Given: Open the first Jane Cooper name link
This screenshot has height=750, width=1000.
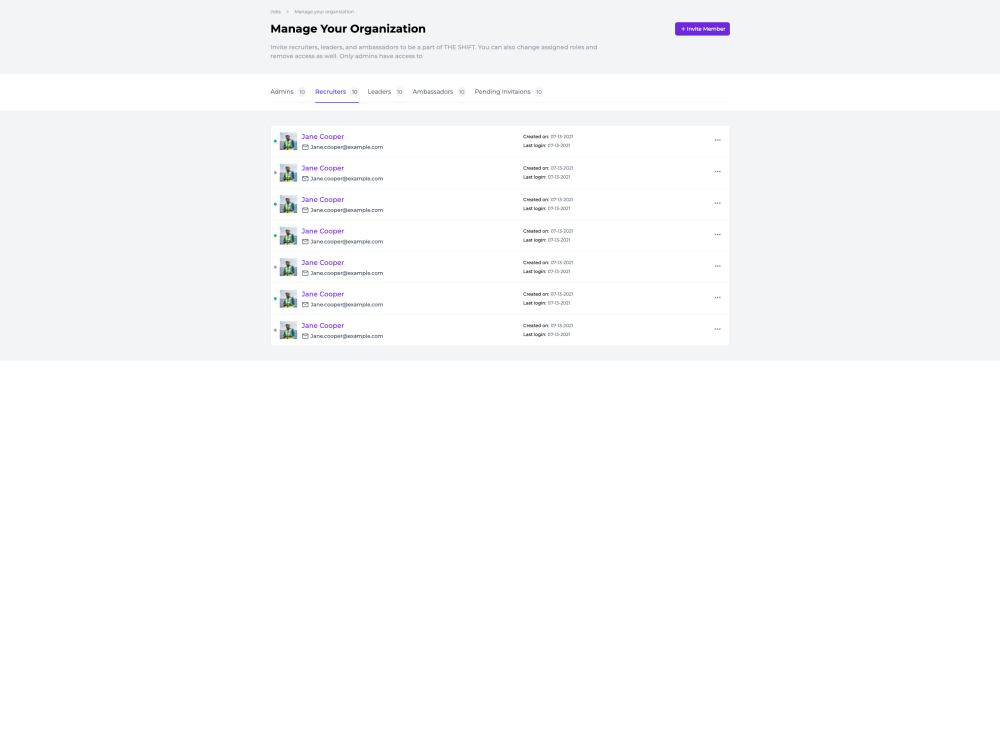Looking at the screenshot, I should point(323,136).
